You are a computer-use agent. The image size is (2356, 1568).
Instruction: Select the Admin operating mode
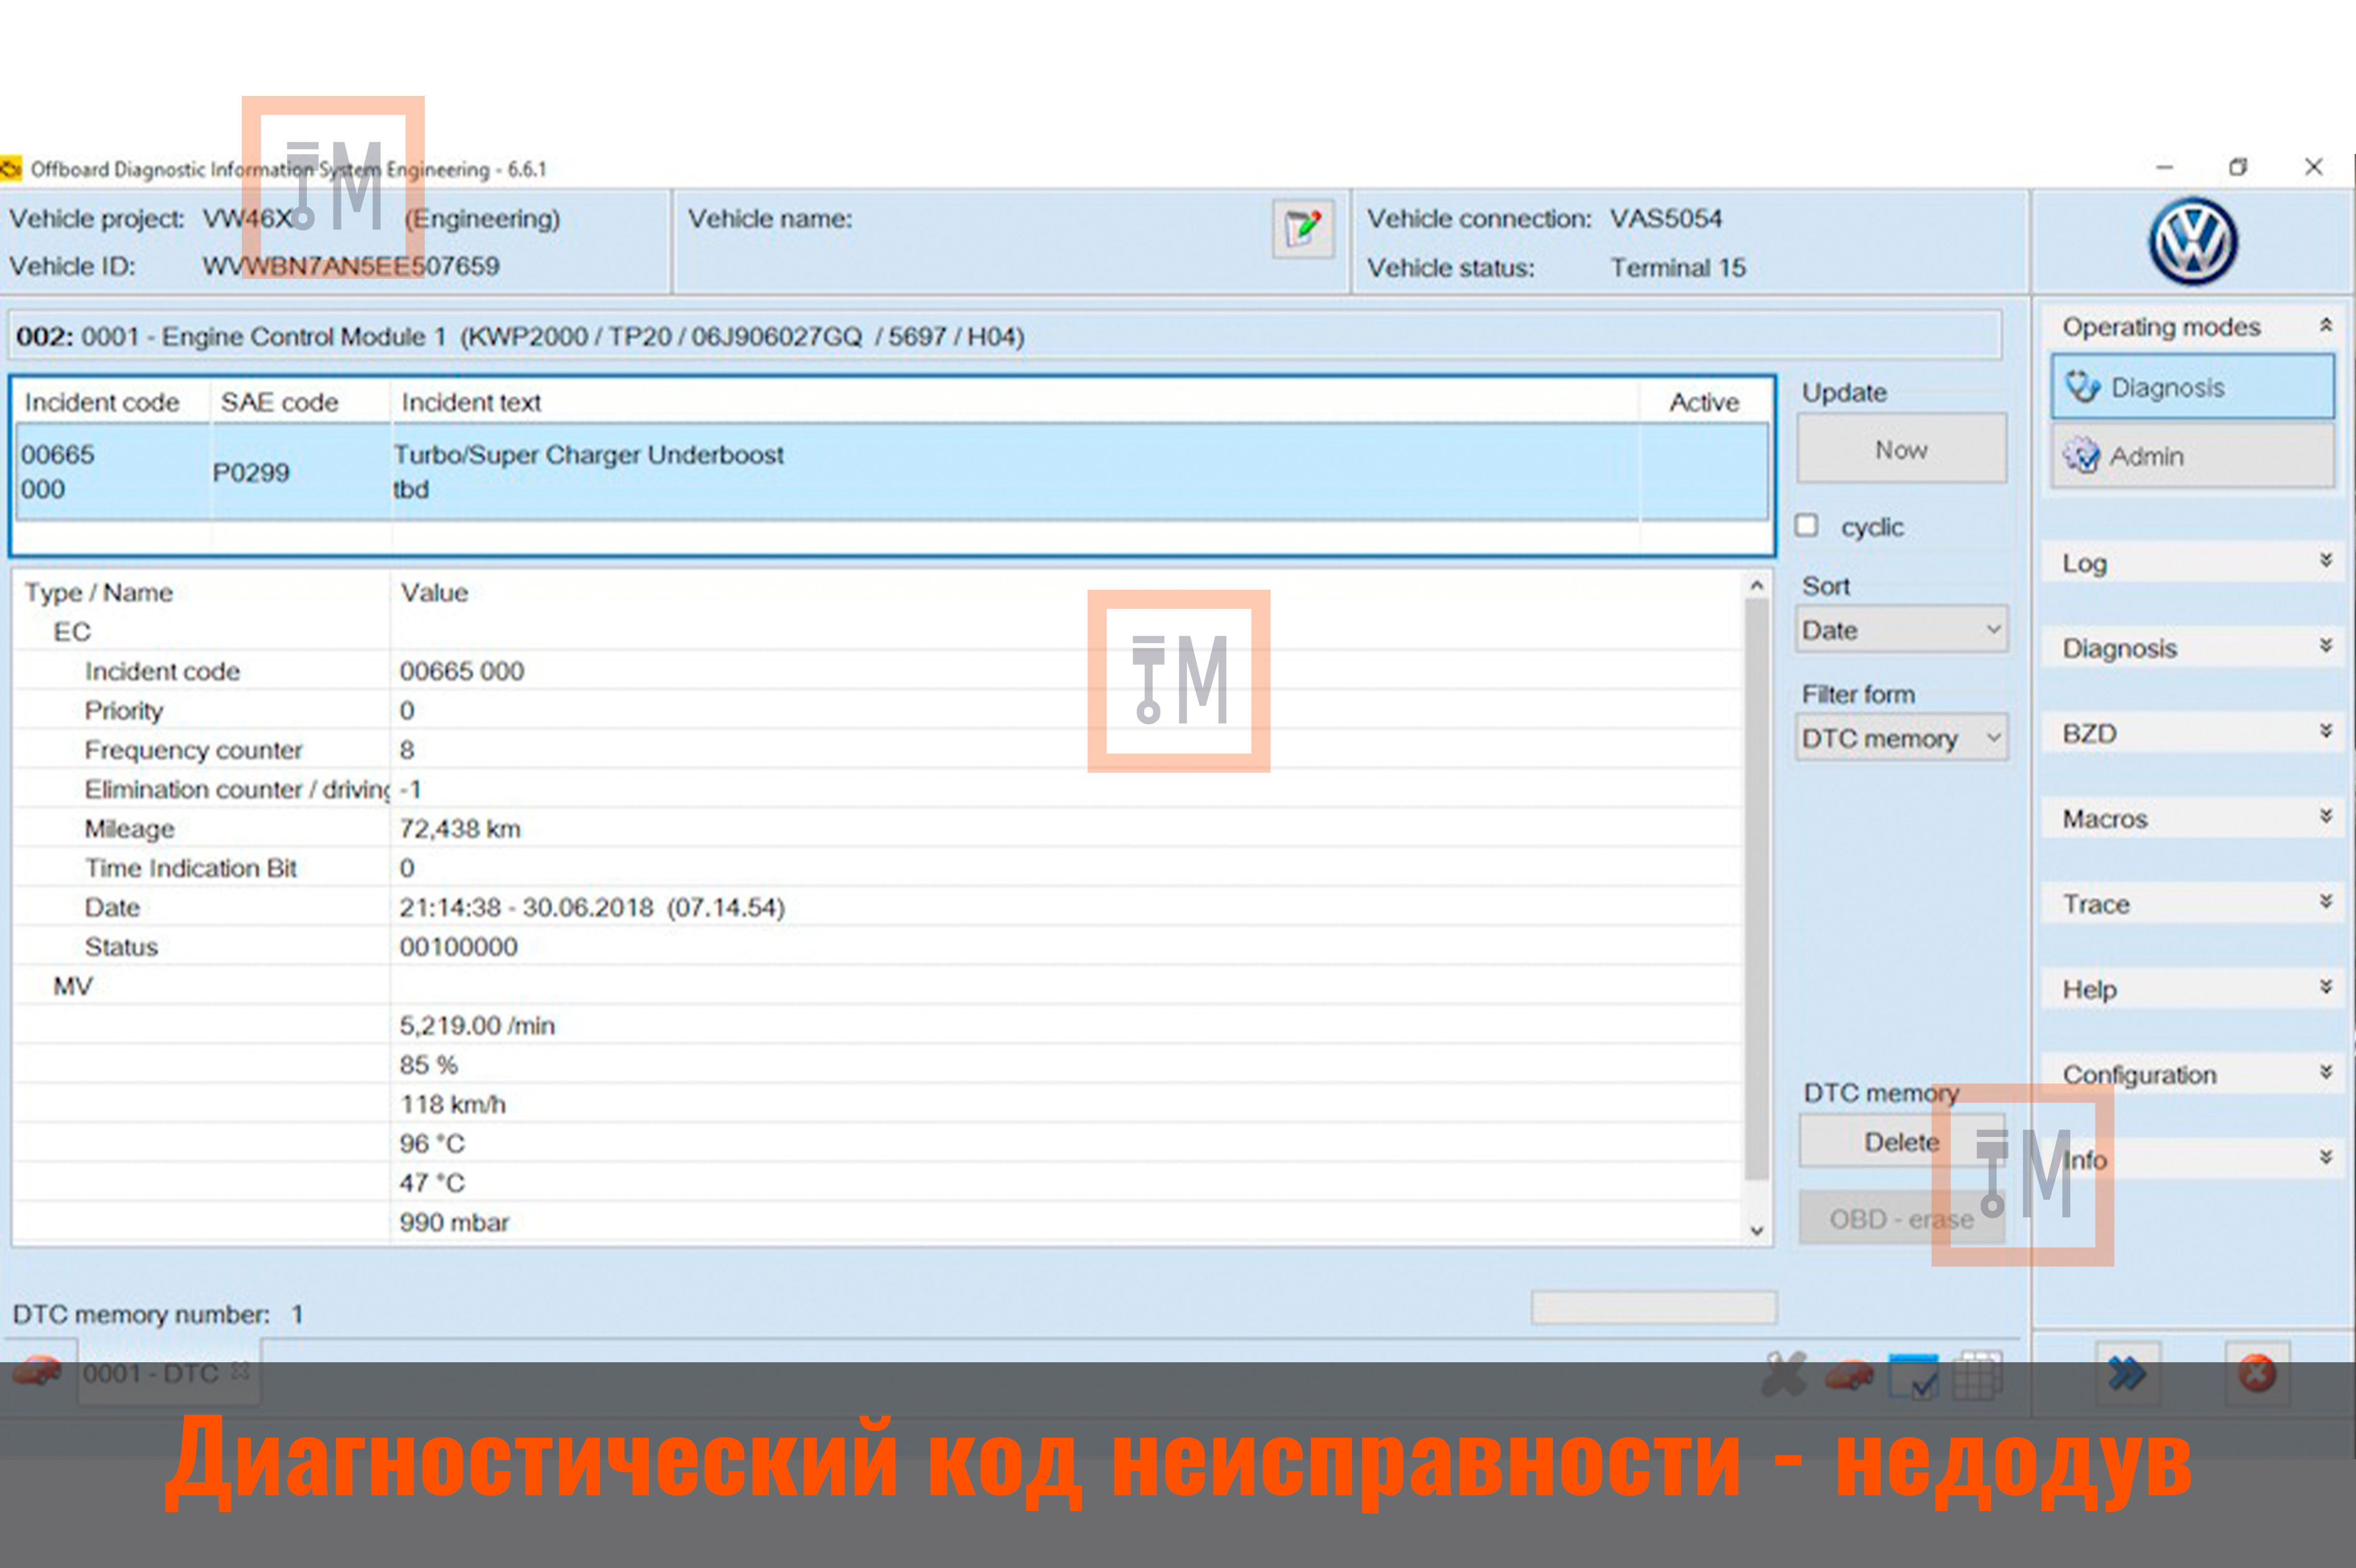tap(2192, 456)
